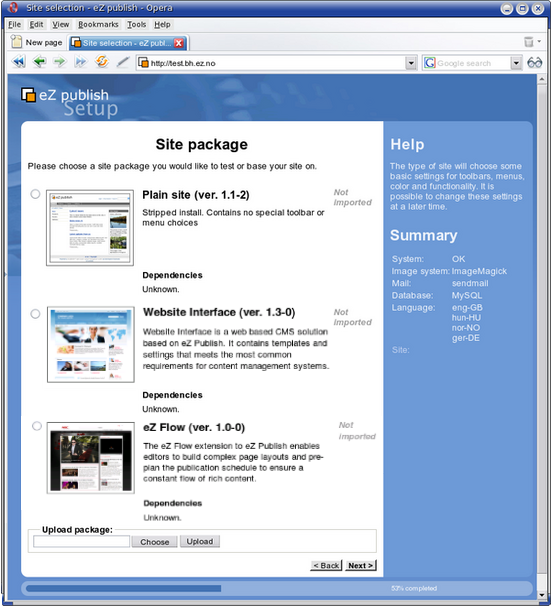Click the 'eng-GB' language entry
551x607 pixels.
tap(467, 308)
